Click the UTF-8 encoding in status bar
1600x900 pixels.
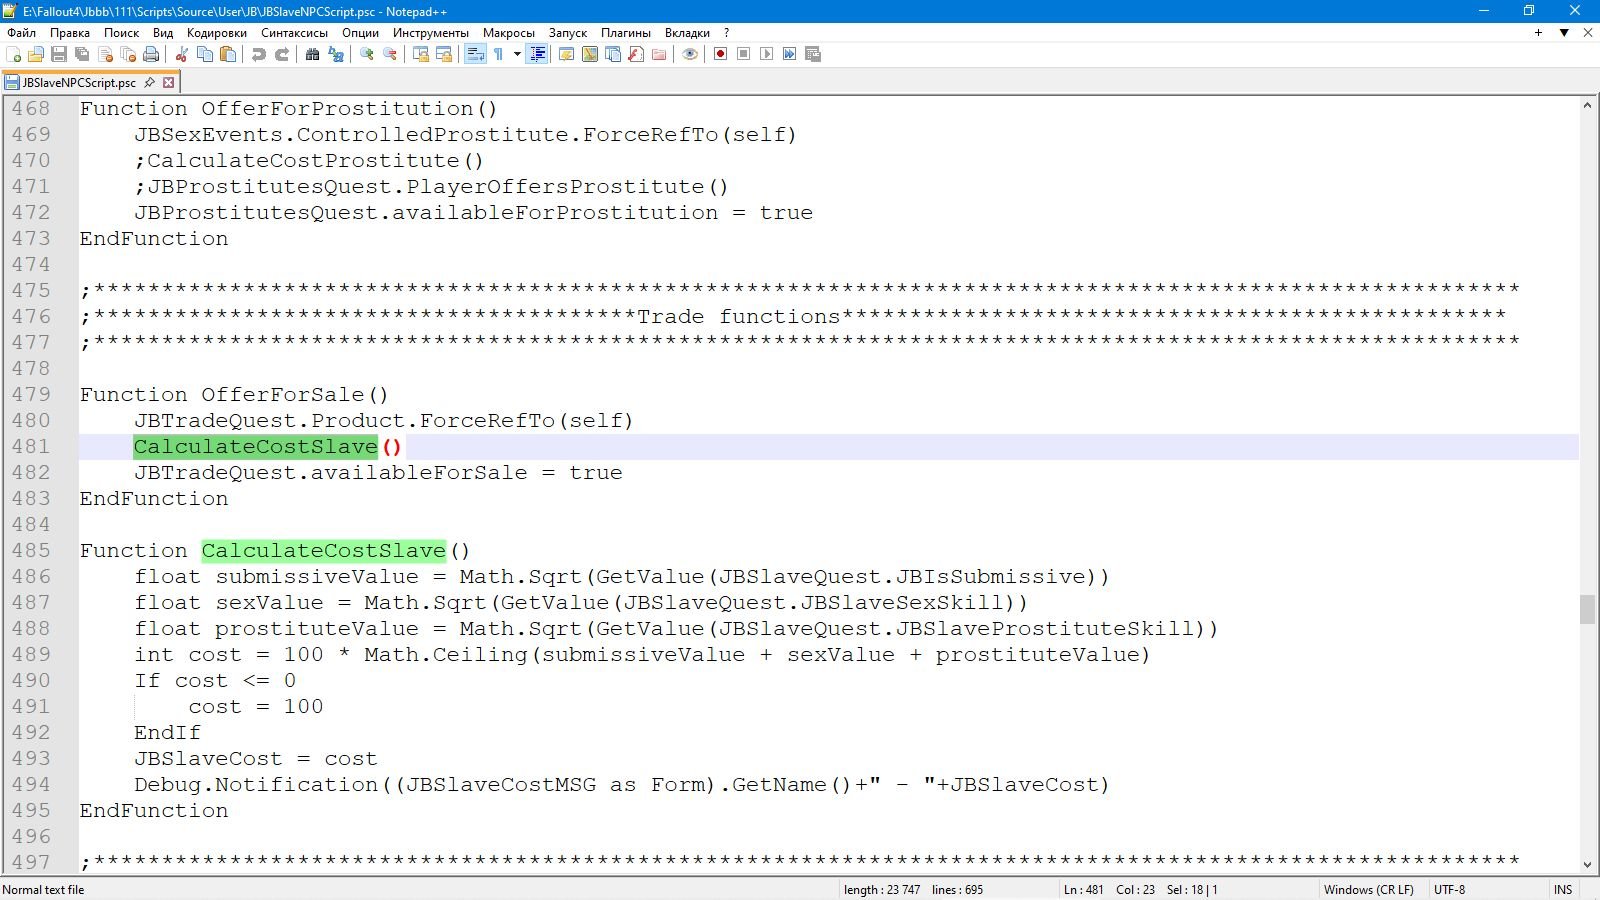coord(1449,889)
